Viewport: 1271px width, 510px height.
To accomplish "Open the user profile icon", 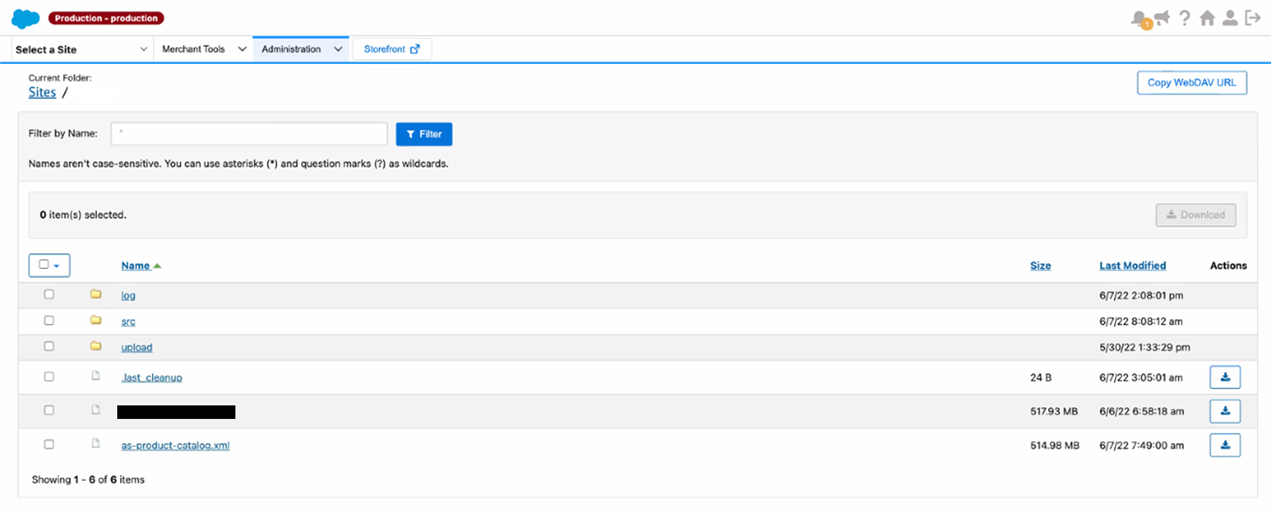I will 1230,18.
